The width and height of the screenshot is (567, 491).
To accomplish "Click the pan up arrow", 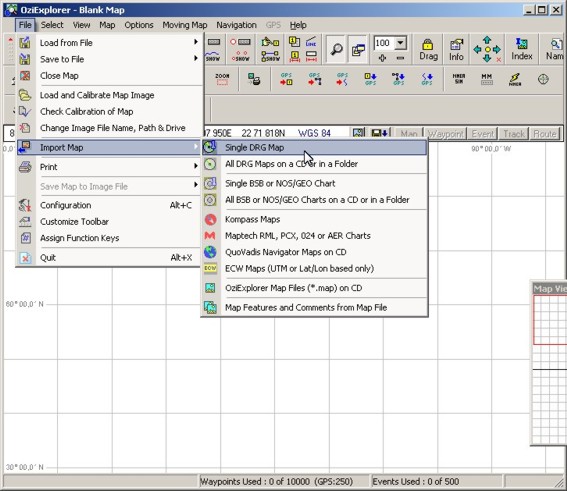I will coord(487,40).
